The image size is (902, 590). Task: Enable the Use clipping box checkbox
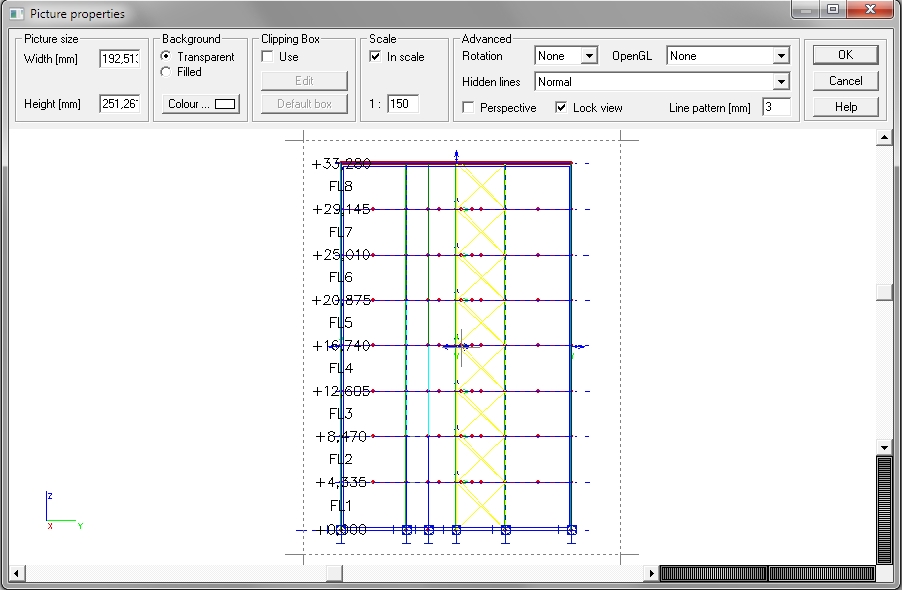[267, 57]
